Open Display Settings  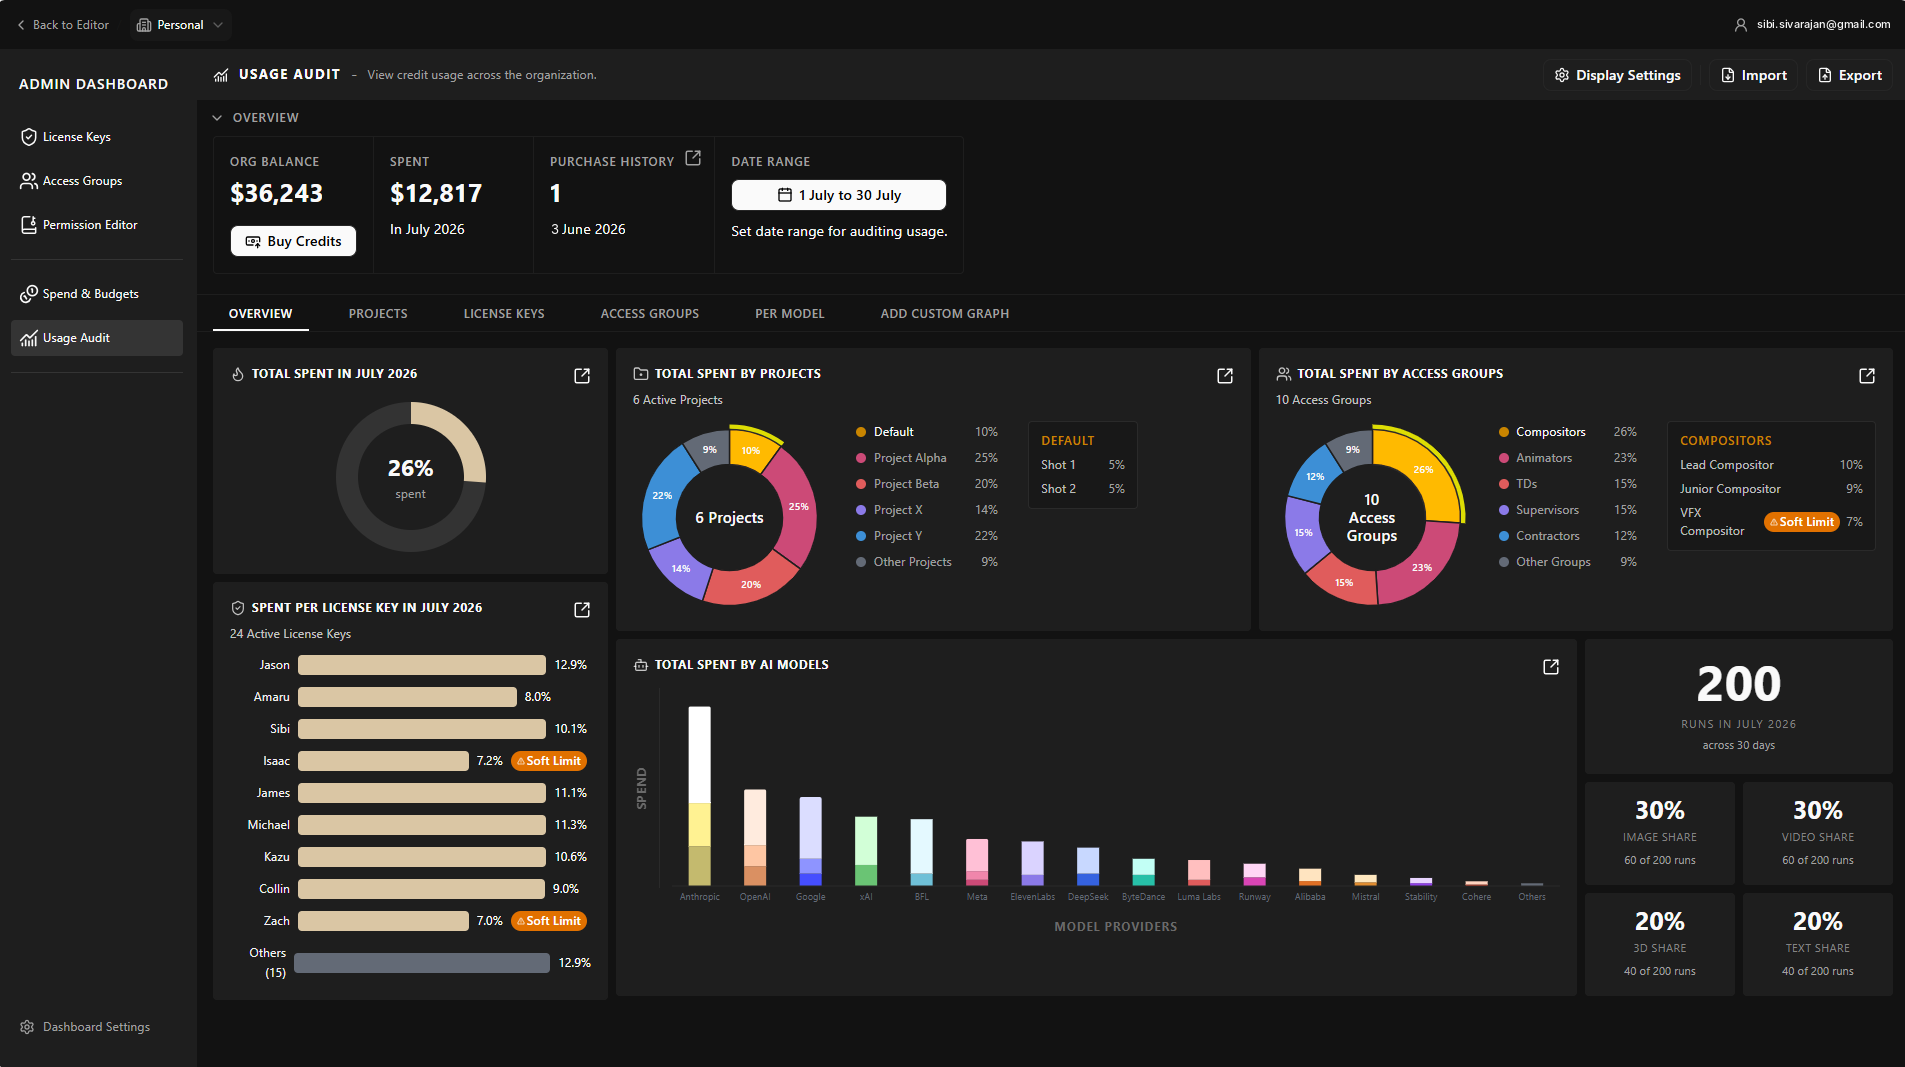(x=1617, y=75)
